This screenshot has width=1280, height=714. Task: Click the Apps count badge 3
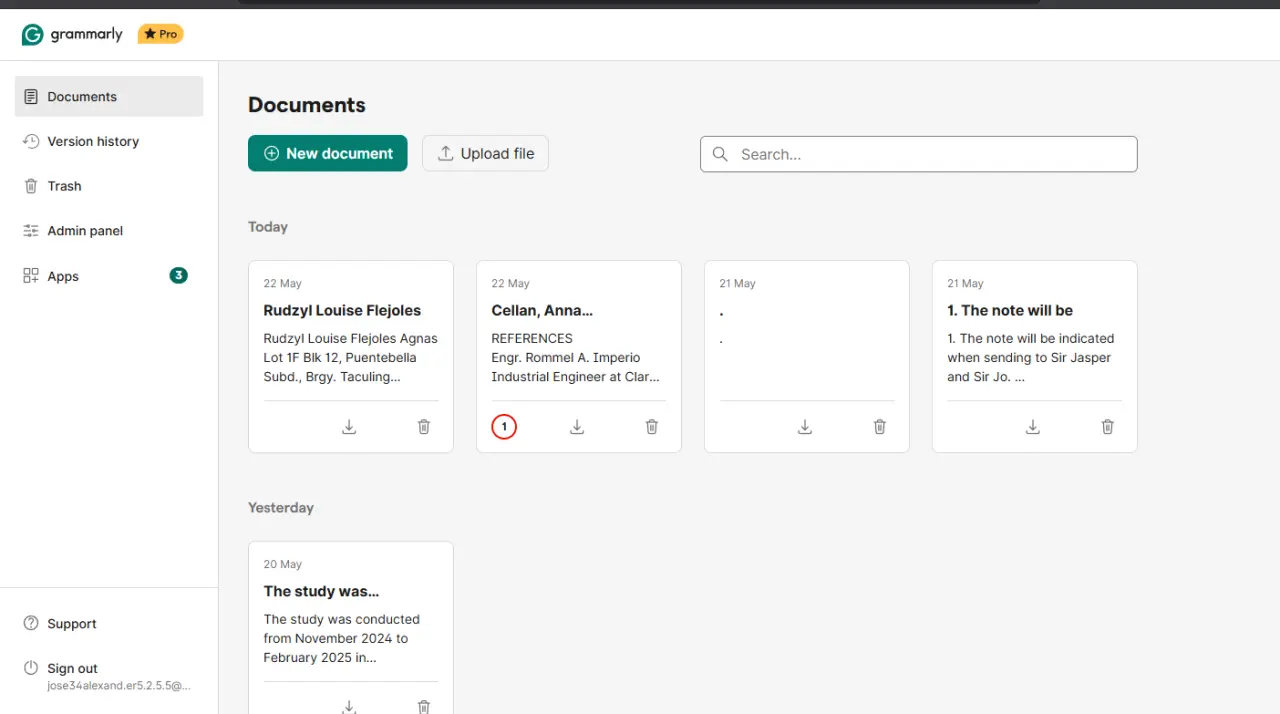coord(179,275)
